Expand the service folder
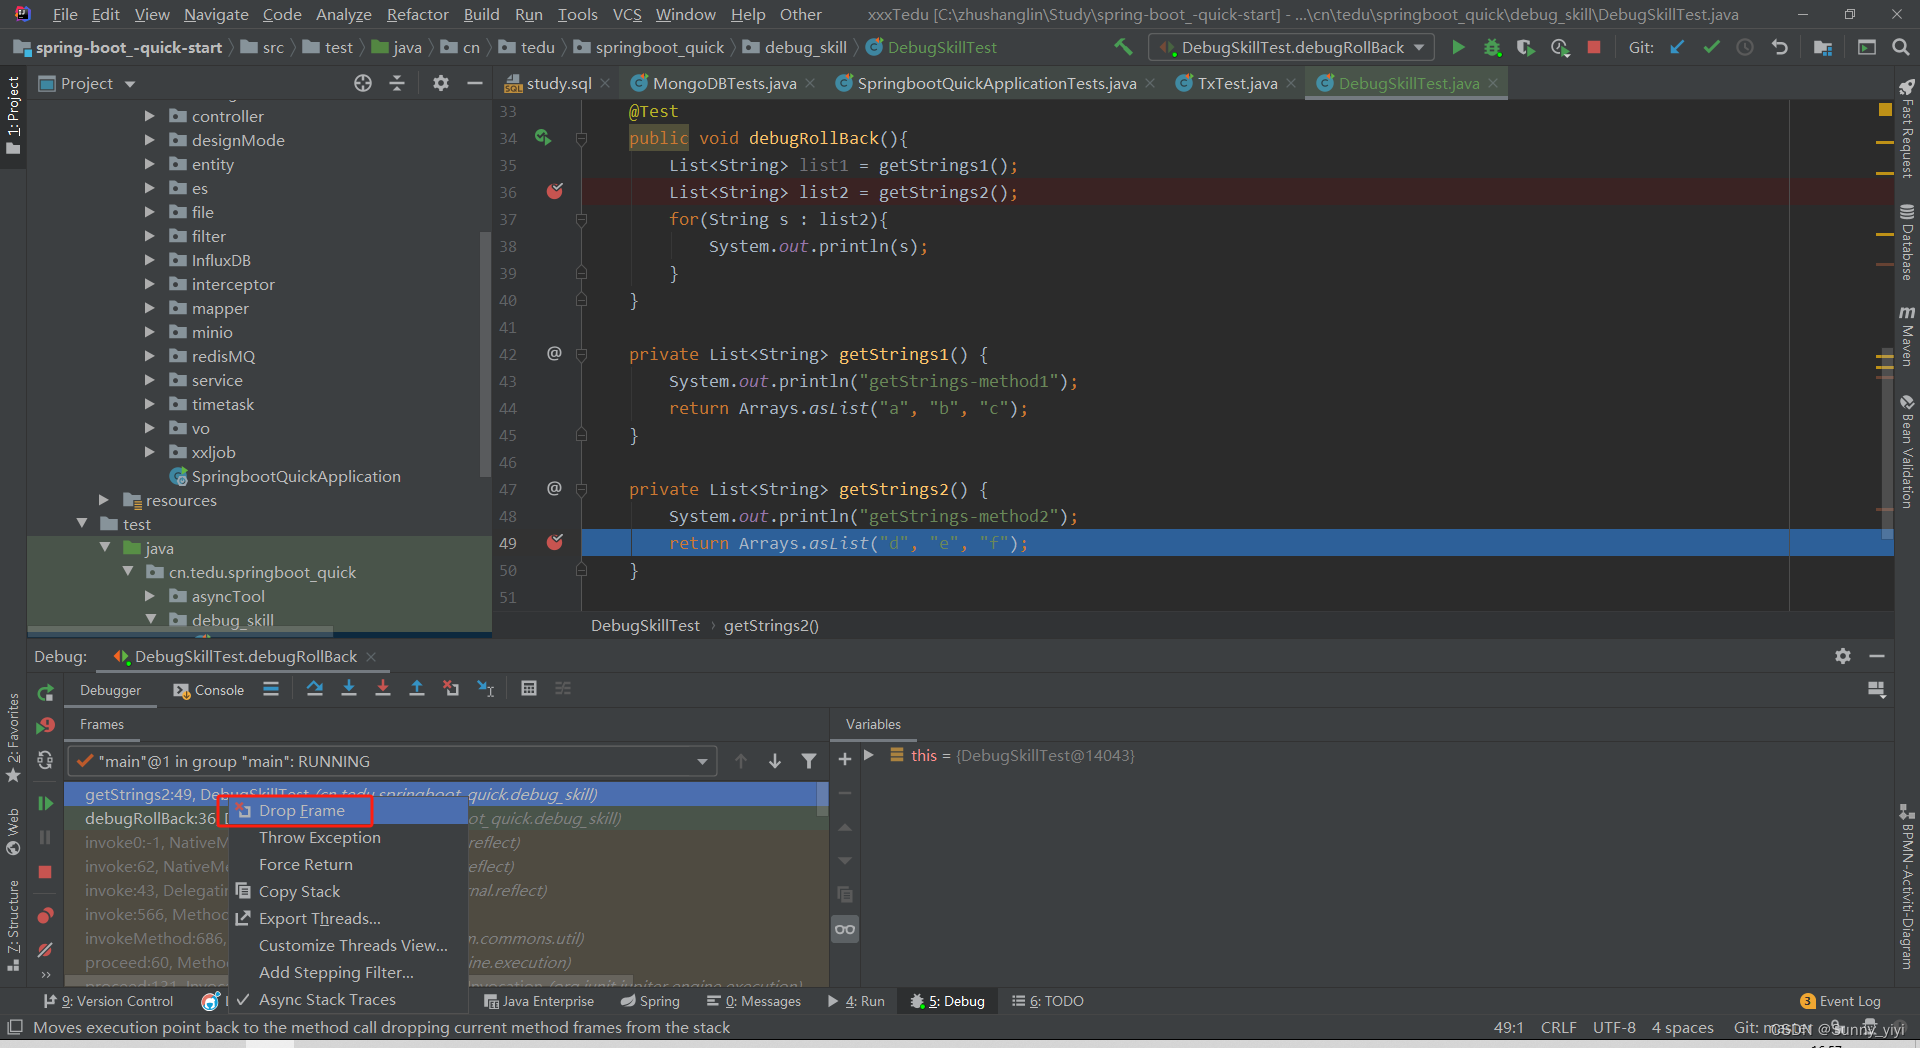Screen dimensions: 1920x1048 [x=150, y=380]
